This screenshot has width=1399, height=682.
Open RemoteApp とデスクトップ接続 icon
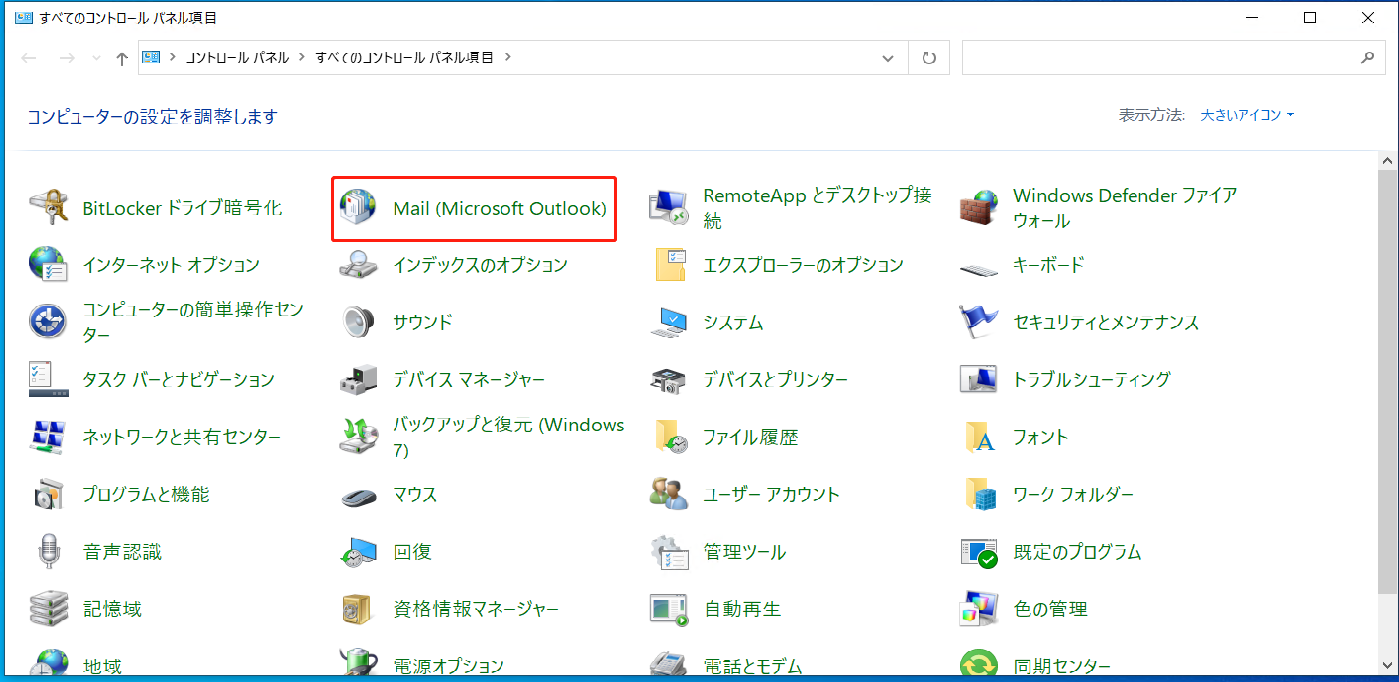[668, 208]
